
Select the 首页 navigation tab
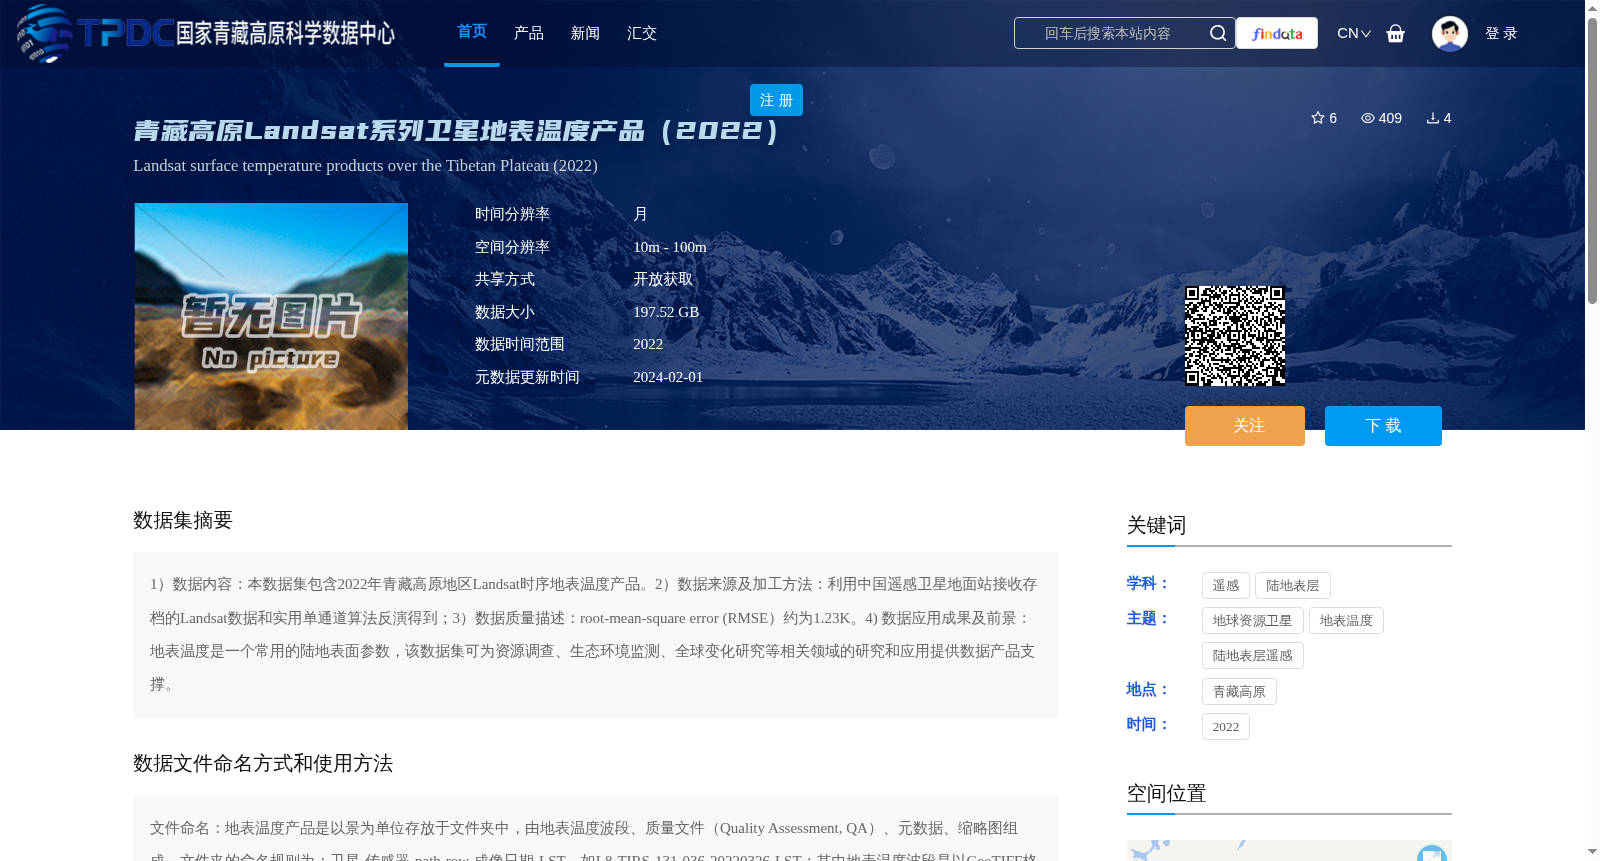tap(472, 32)
